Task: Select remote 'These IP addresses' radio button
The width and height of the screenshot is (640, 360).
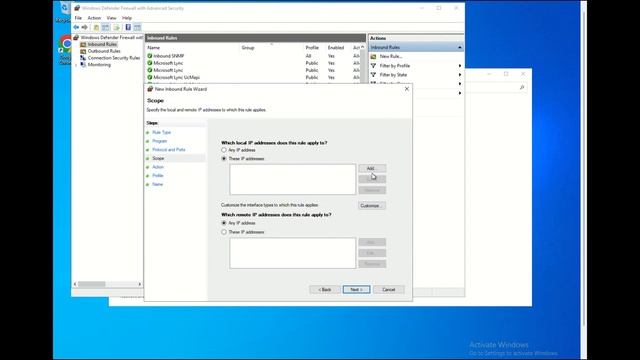Action: click(x=224, y=232)
